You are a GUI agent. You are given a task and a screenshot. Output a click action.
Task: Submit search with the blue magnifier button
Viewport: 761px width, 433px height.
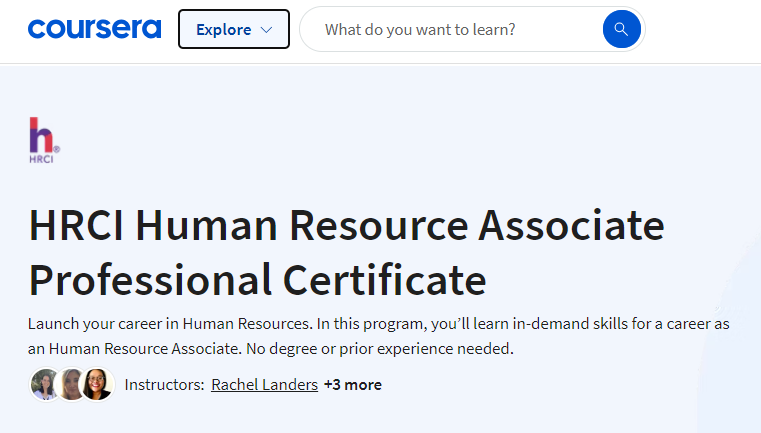click(x=621, y=29)
